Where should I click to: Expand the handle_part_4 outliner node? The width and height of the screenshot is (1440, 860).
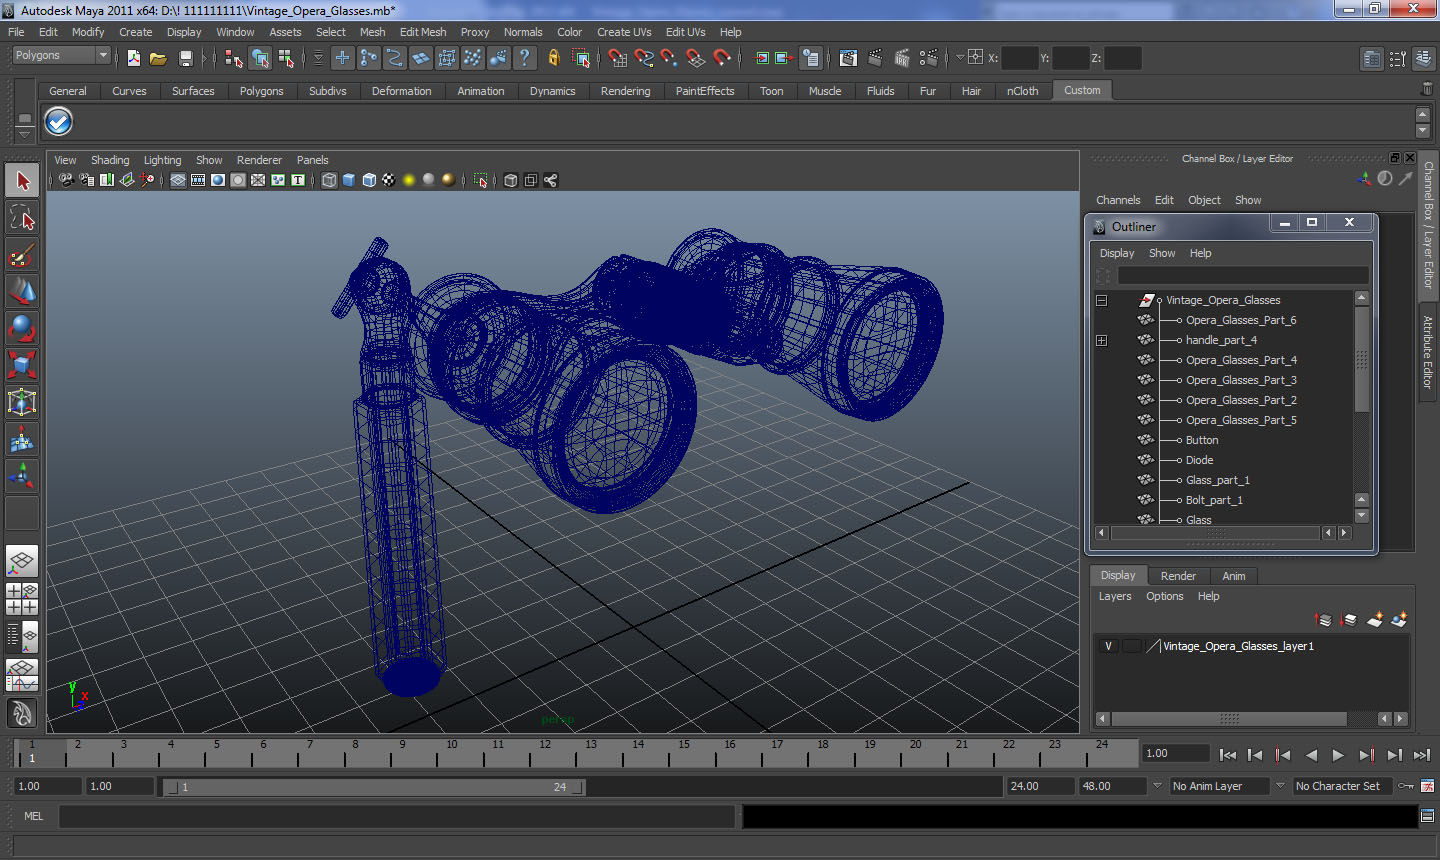[1101, 340]
